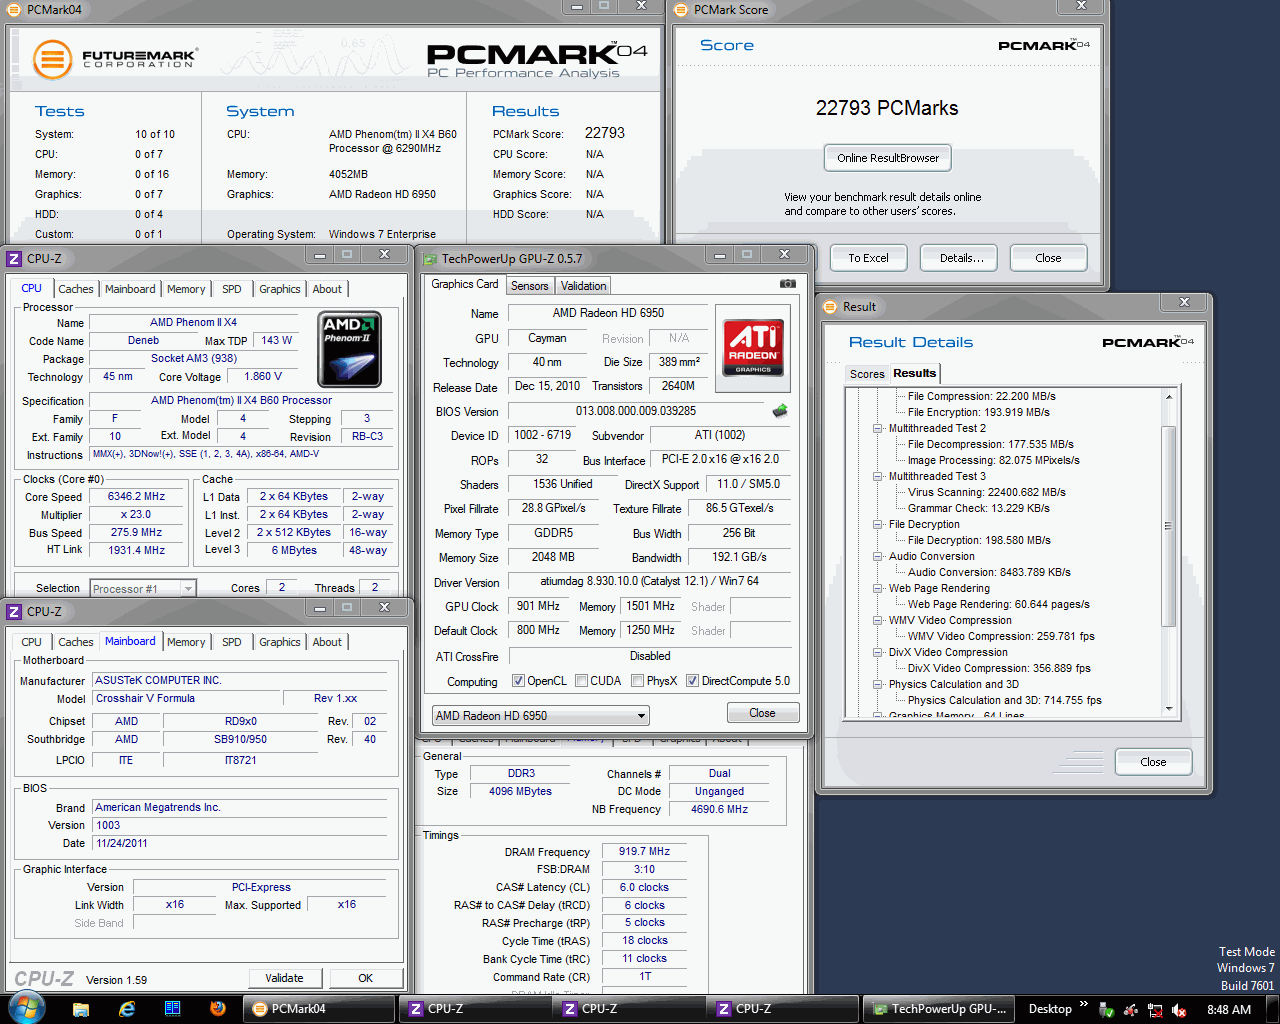Switch to PCMark04 taskbar button
Viewport: 1280px width, 1024px height.
pos(320,1009)
